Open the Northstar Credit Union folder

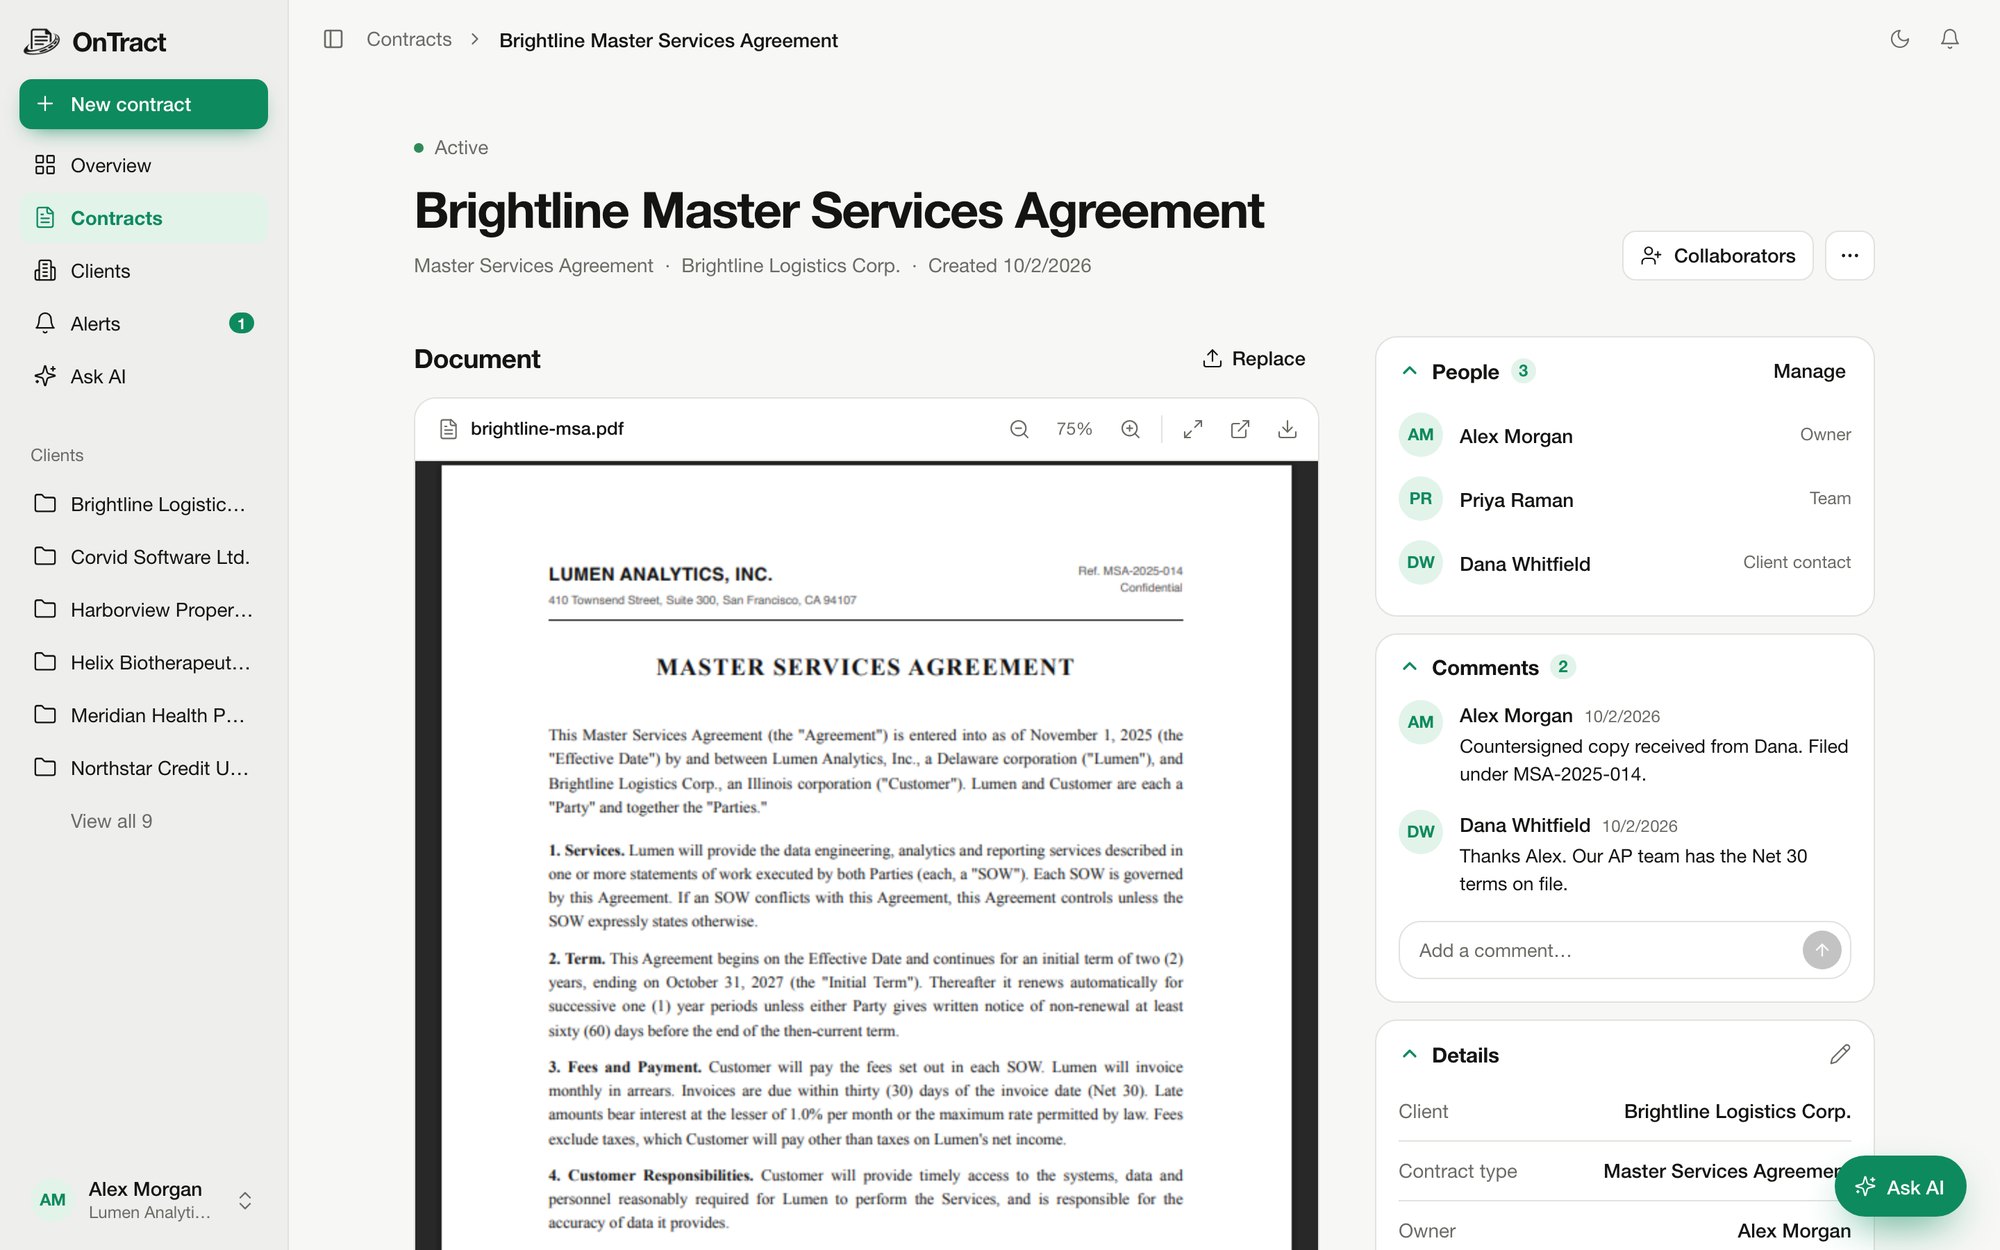(x=144, y=769)
